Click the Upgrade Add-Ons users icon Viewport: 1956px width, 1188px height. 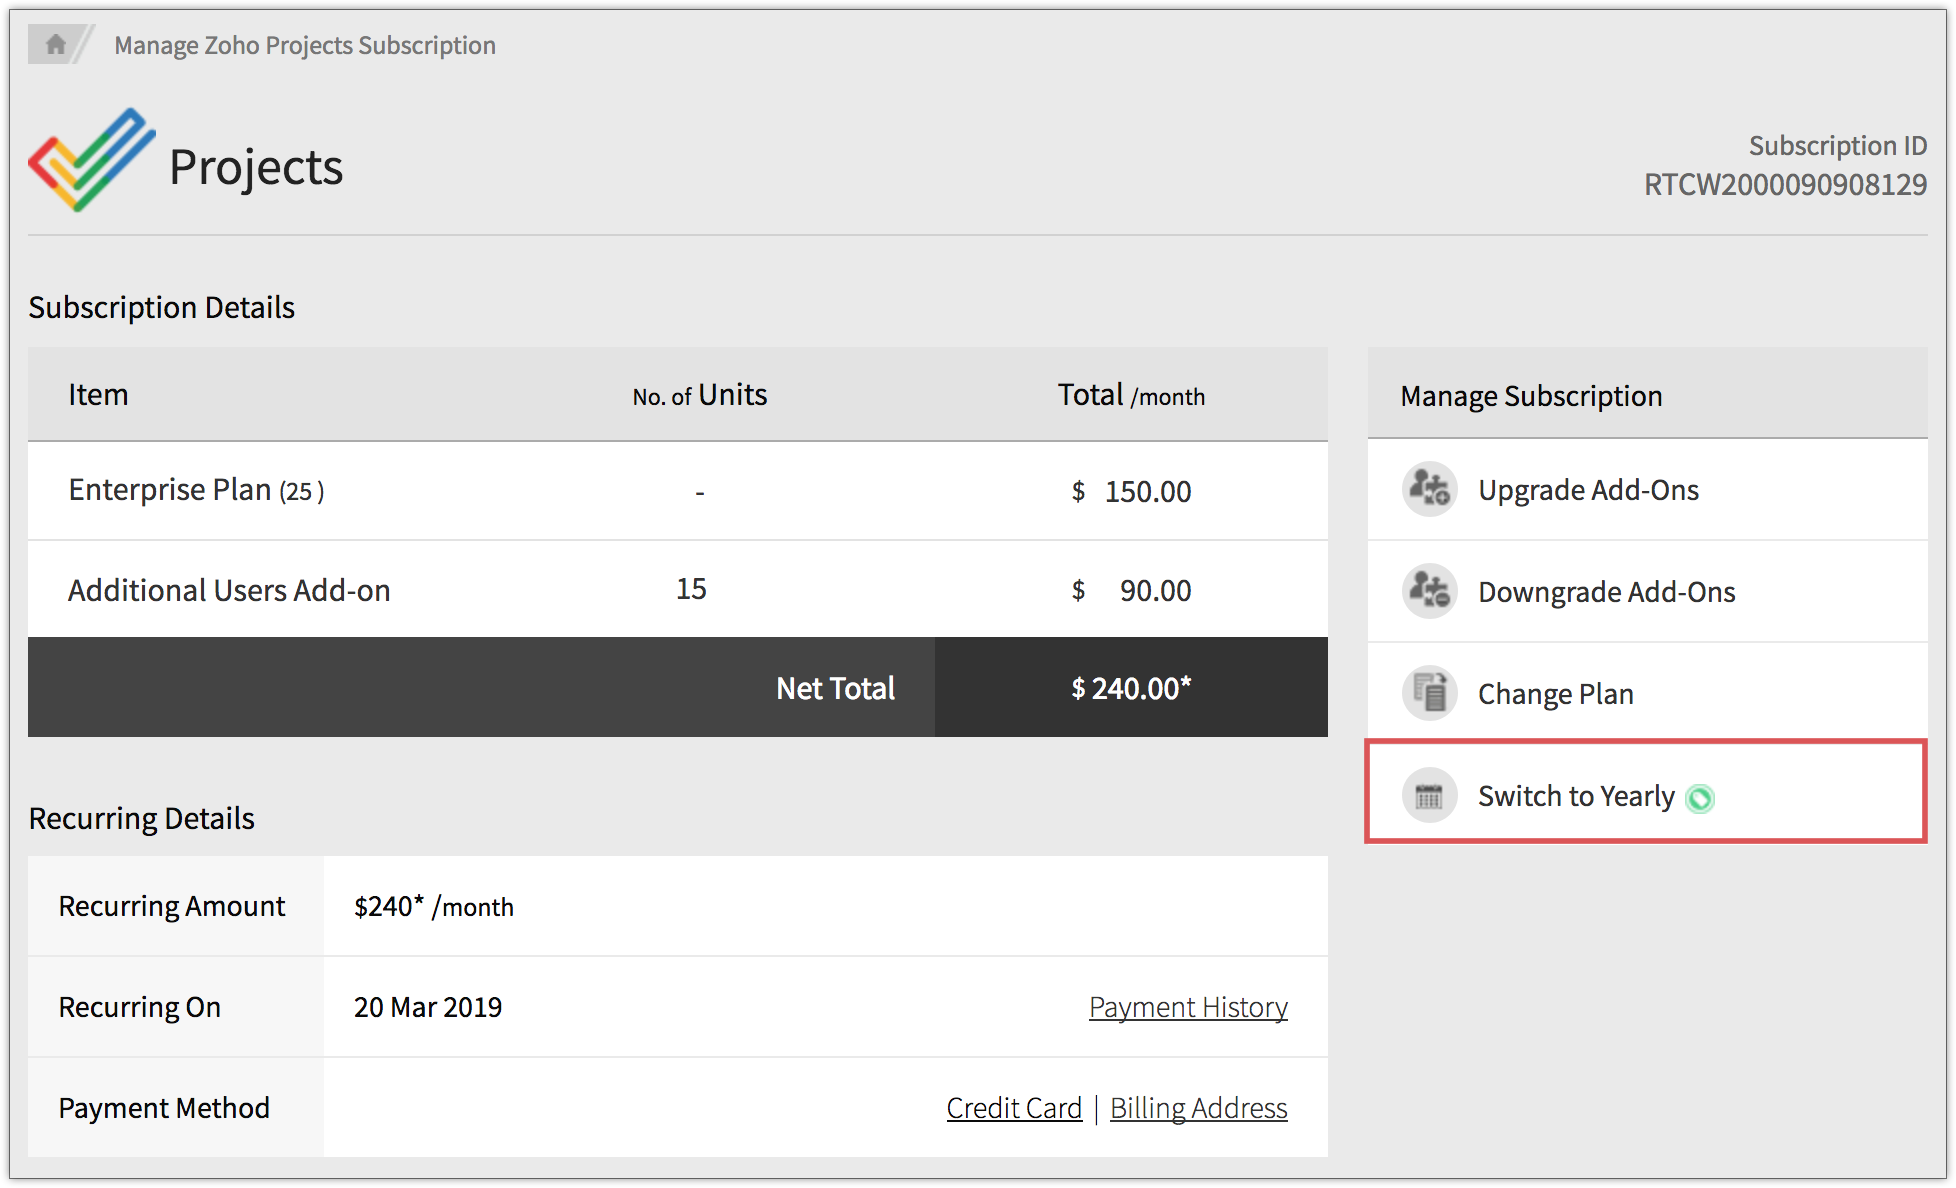pyautogui.click(x=1429, y=490)
